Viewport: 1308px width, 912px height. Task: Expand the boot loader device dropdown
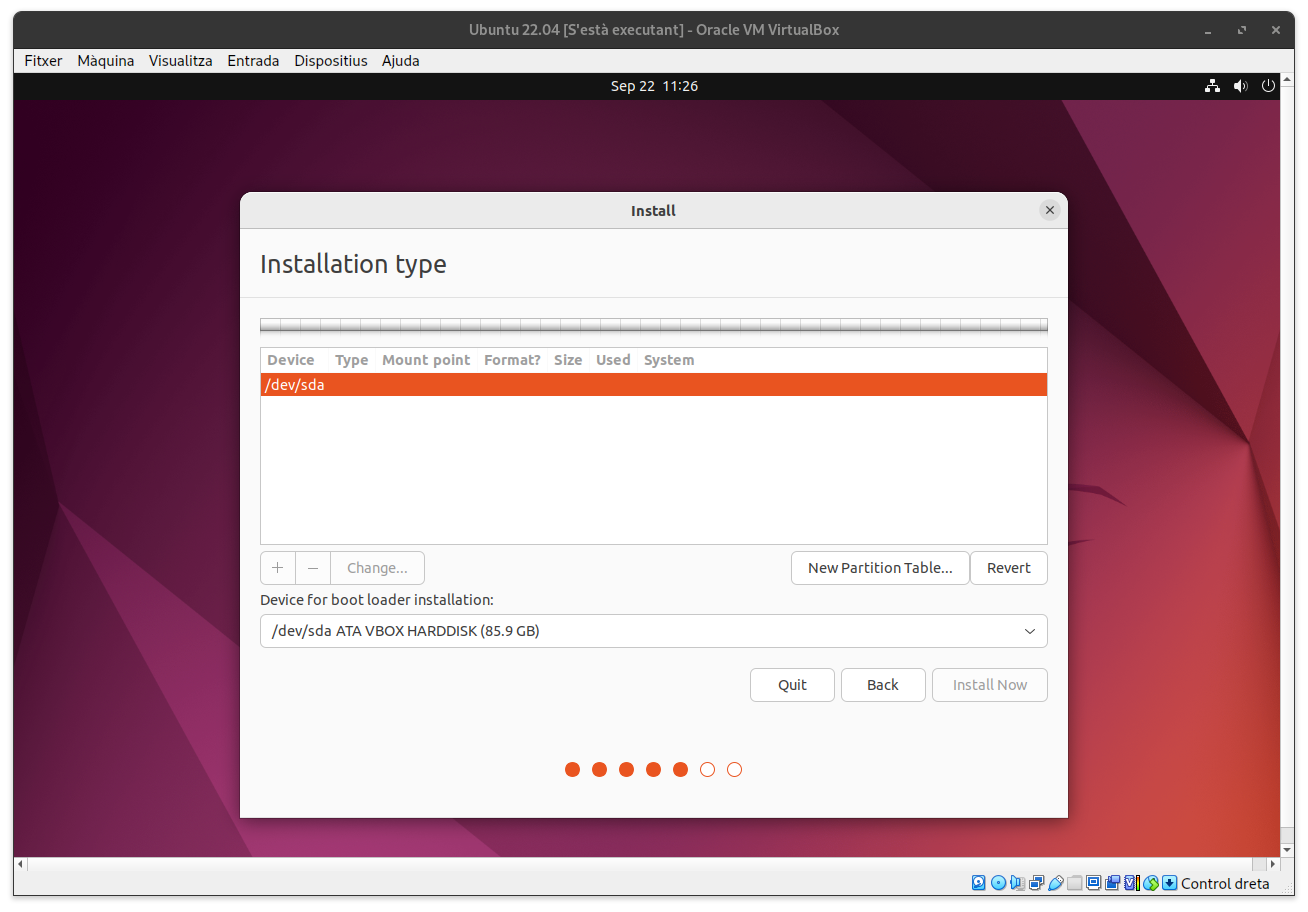click(x=1030, y=631)
